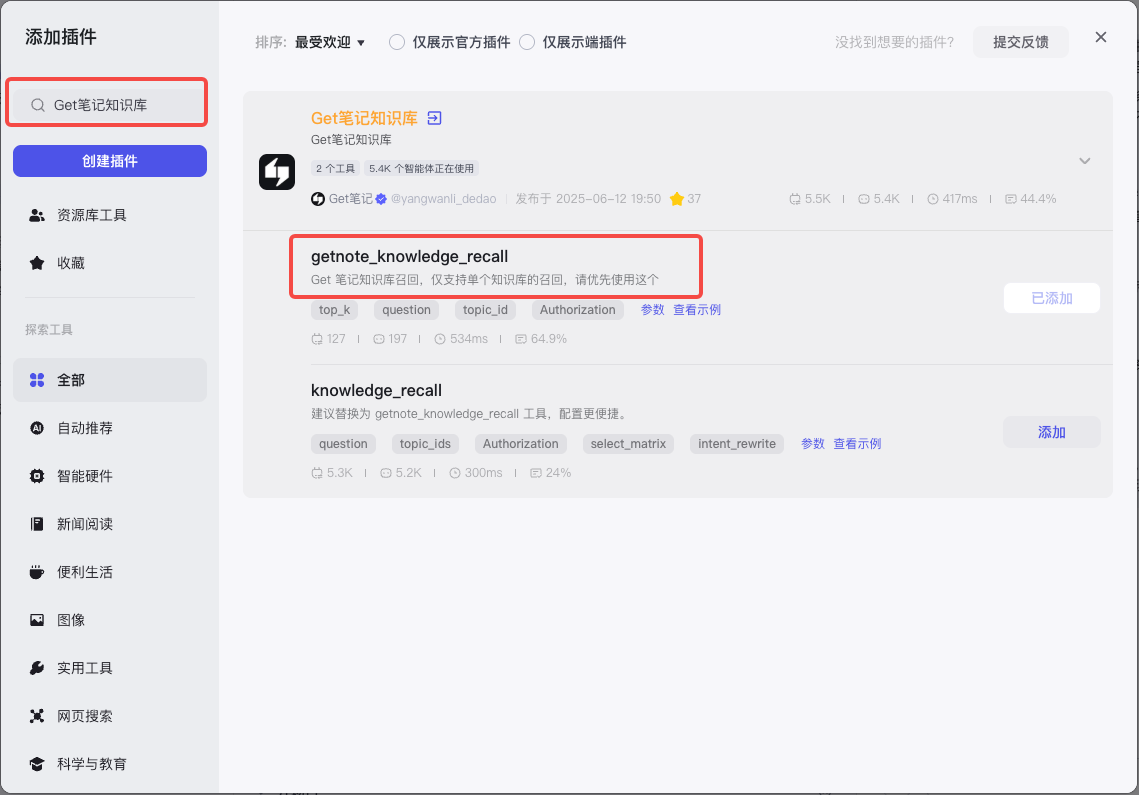Click the 创建插件 button
Viewport: 1139px width, 795px height.
tap(110, 161)
